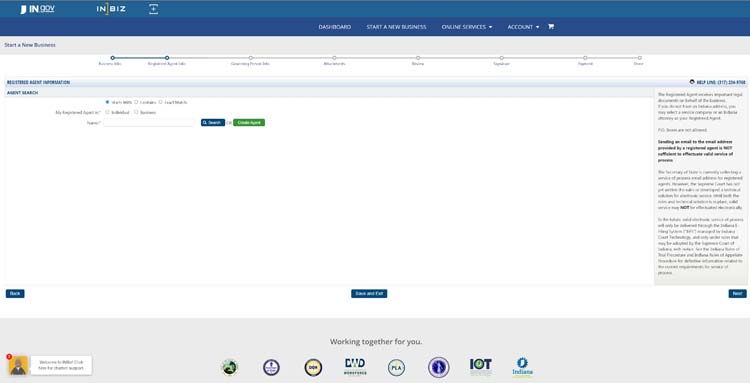This screenshot has width=750, height=383.
Task: Click the Registered Agent Info progress step
Action: click(x=167, y=58)
